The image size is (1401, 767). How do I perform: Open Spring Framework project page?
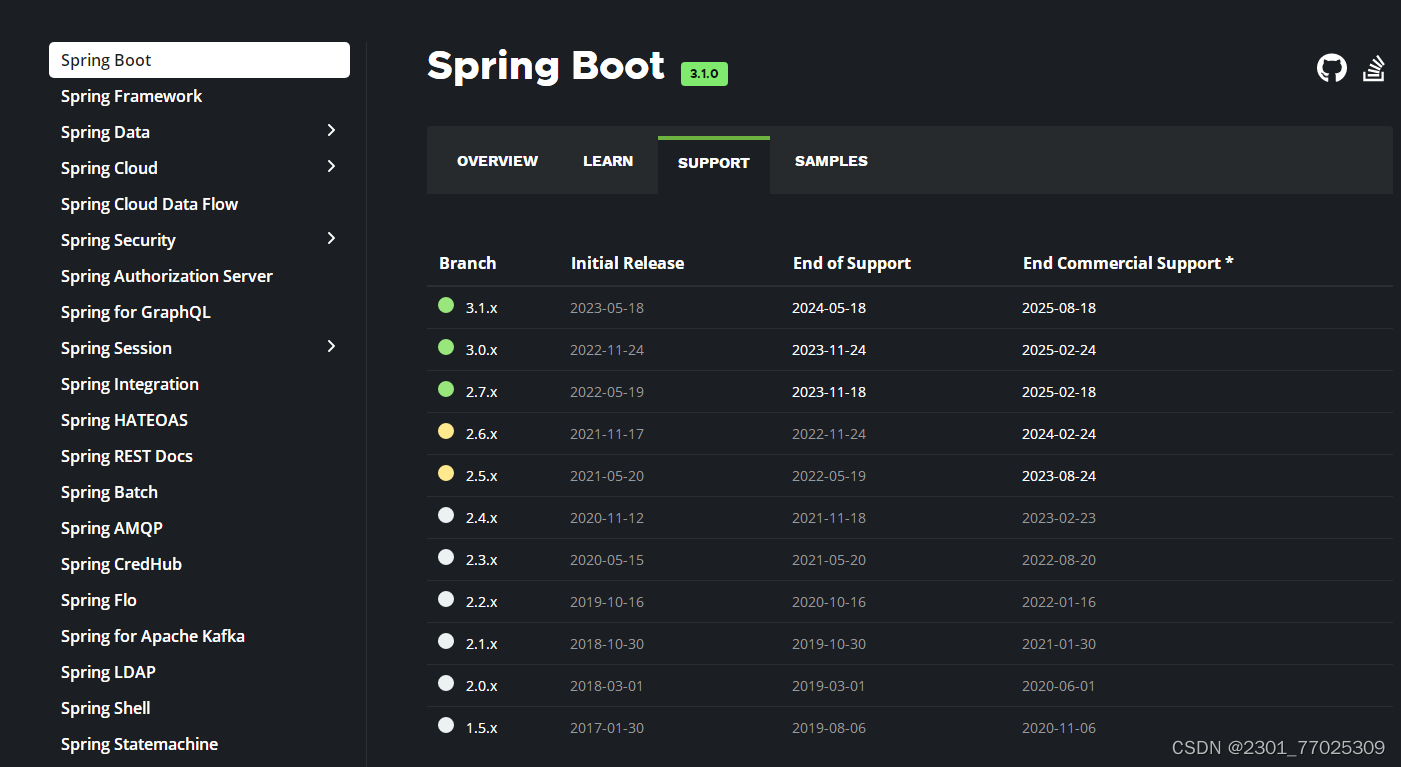pyautogui.click(x=131, y=96)
